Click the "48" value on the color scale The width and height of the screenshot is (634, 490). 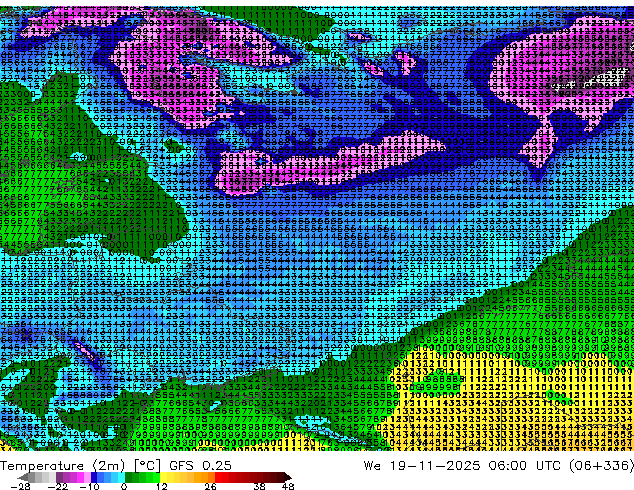point(288,486)
